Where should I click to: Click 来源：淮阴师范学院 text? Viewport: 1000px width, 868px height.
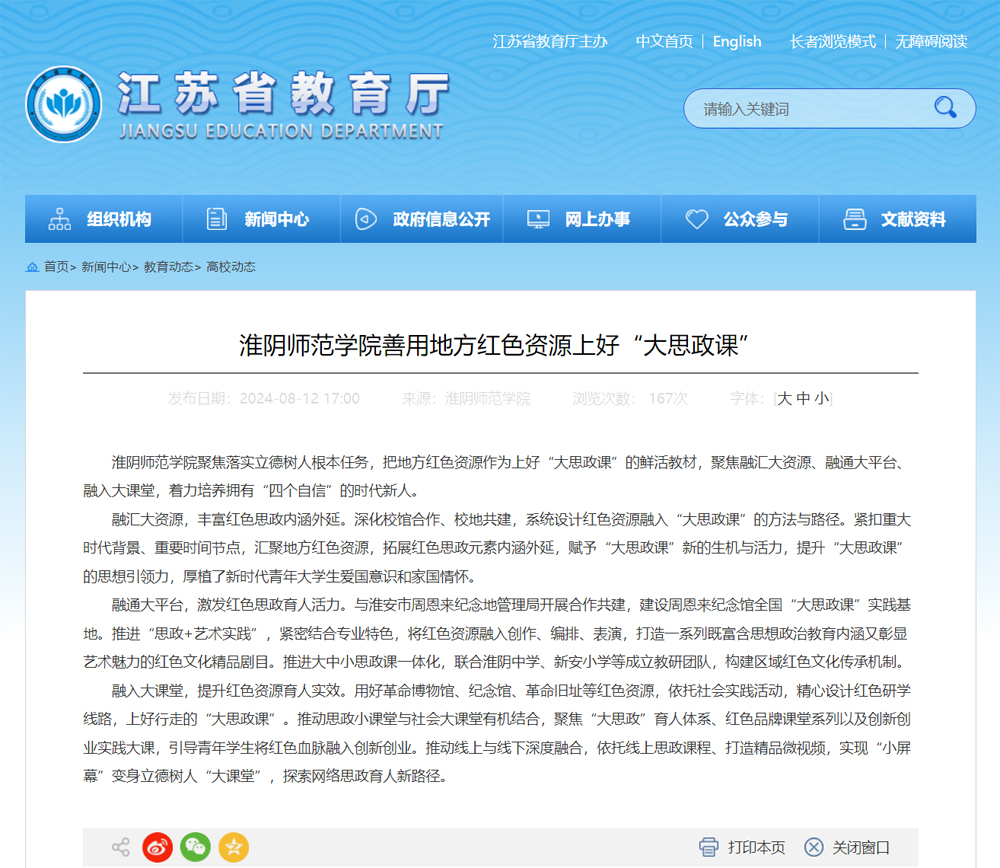(x=466, y=399)
